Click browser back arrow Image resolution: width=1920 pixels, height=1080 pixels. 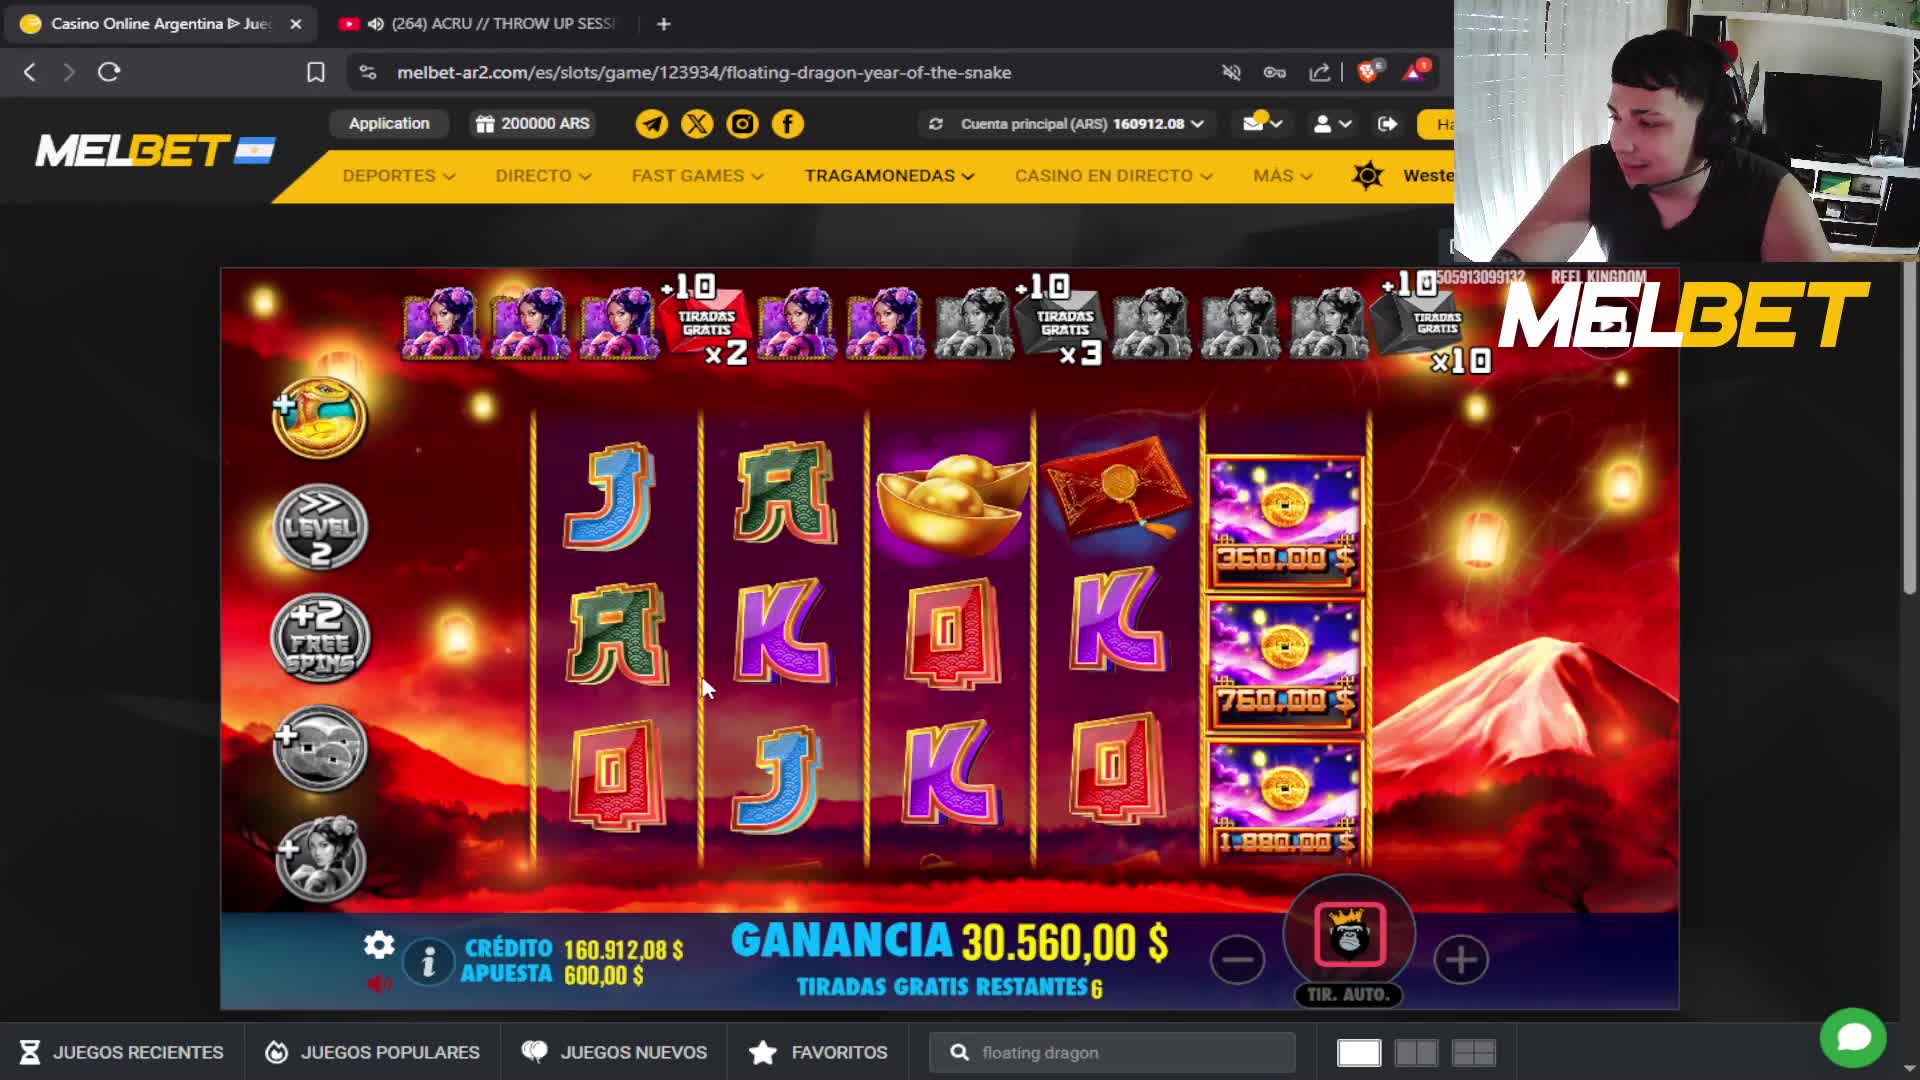pyautogui.click(x=30, y=72)
